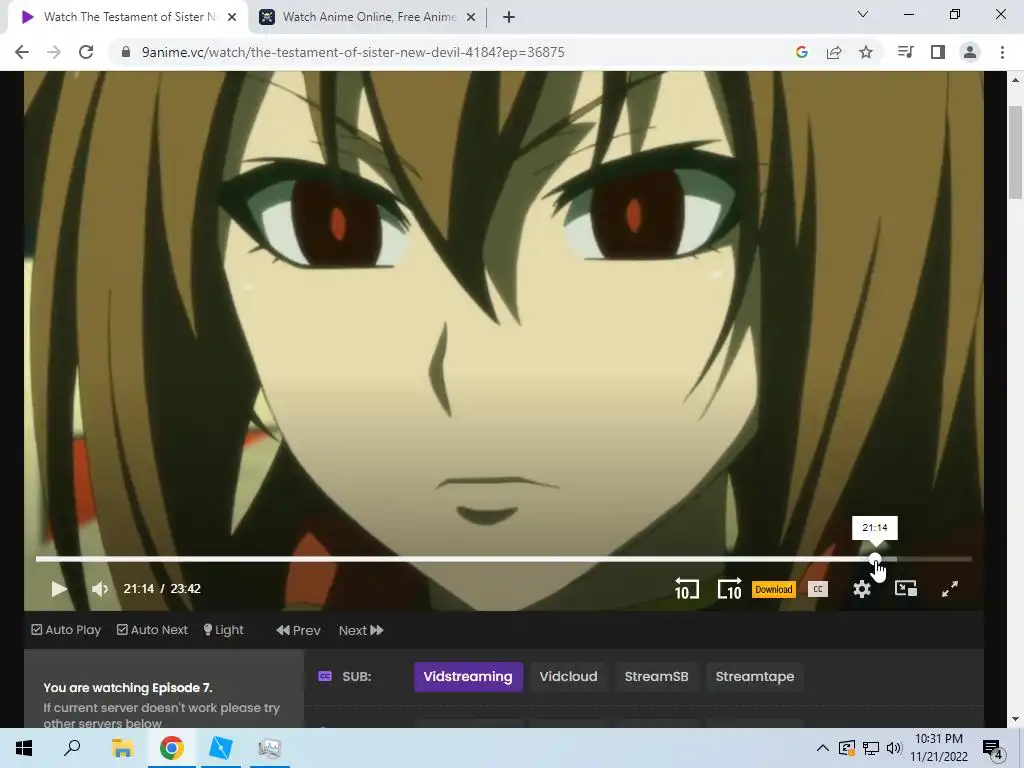Close the Watch Anime Online tab
Image resolution: width=1024 pixels, height=768 pixels.
coord(471,17)
